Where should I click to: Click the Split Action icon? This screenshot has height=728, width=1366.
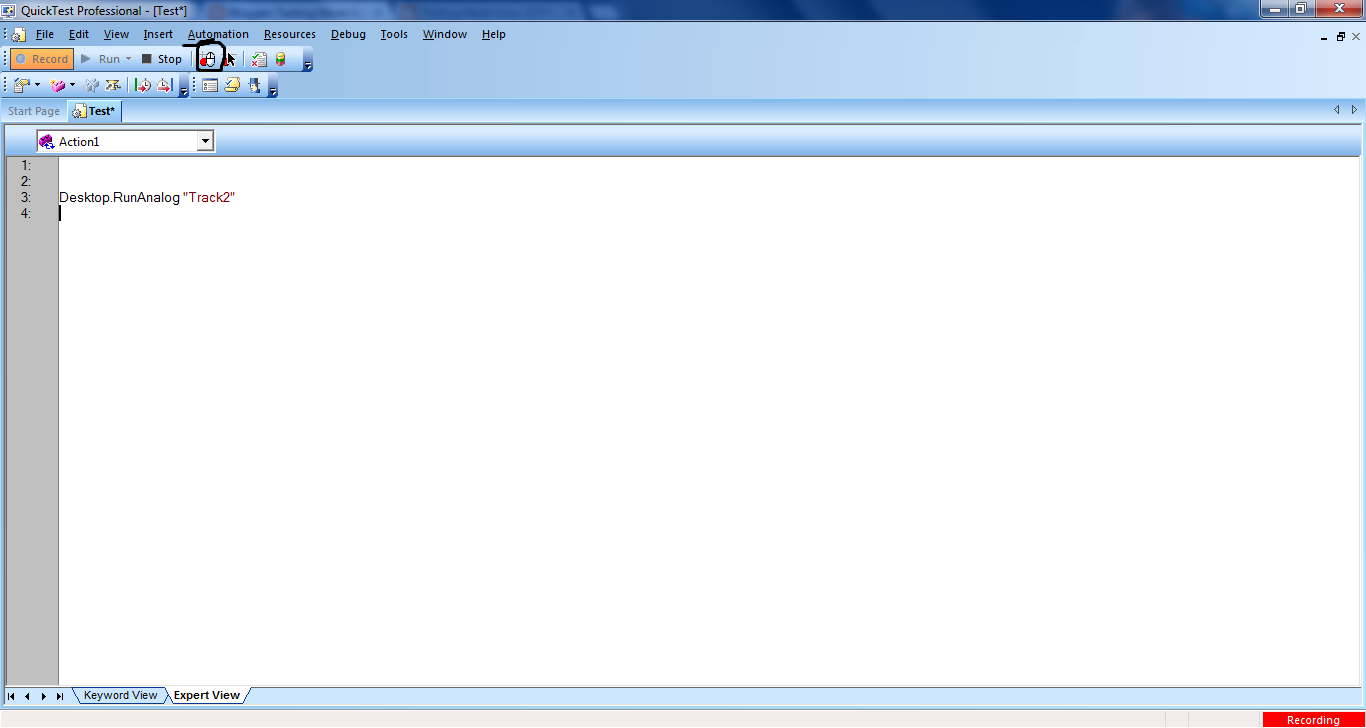(x=113, y=86)
